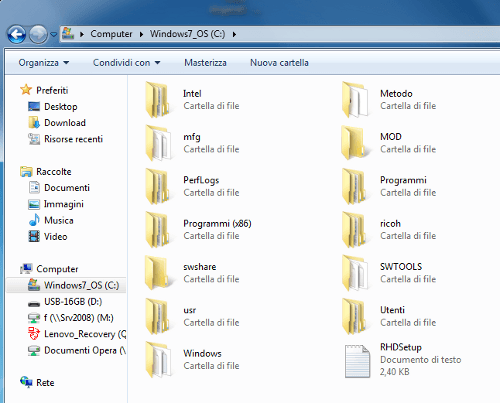Select Download label in Preferiti
Viewport: 500px width, 403px height.
(x=65, y=123)
